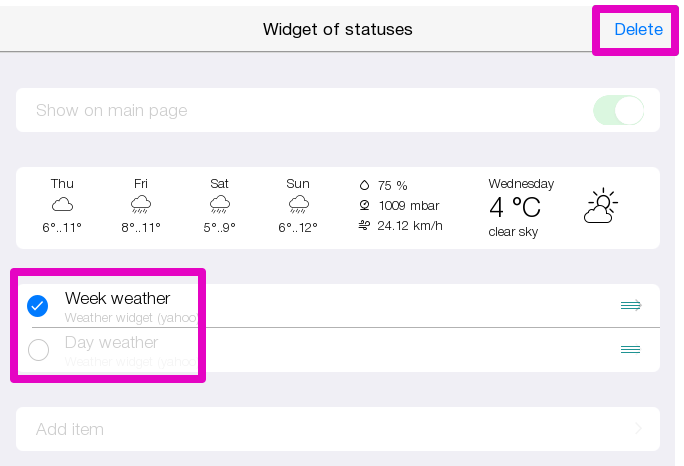This screenshot has width=684, height=466.
Task: Select the Day weather radio circle
Action: pyautogui.click(x=38, y=350)
